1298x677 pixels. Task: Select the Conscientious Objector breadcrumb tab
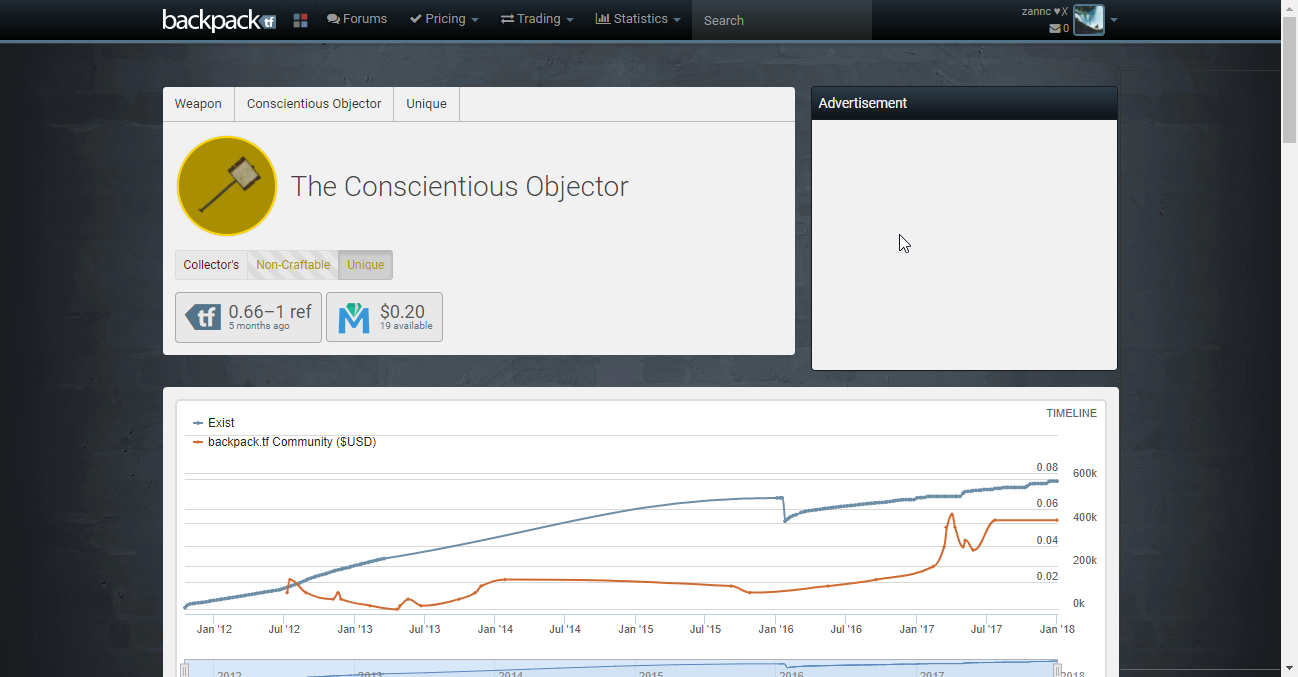(x=314, y=104)
